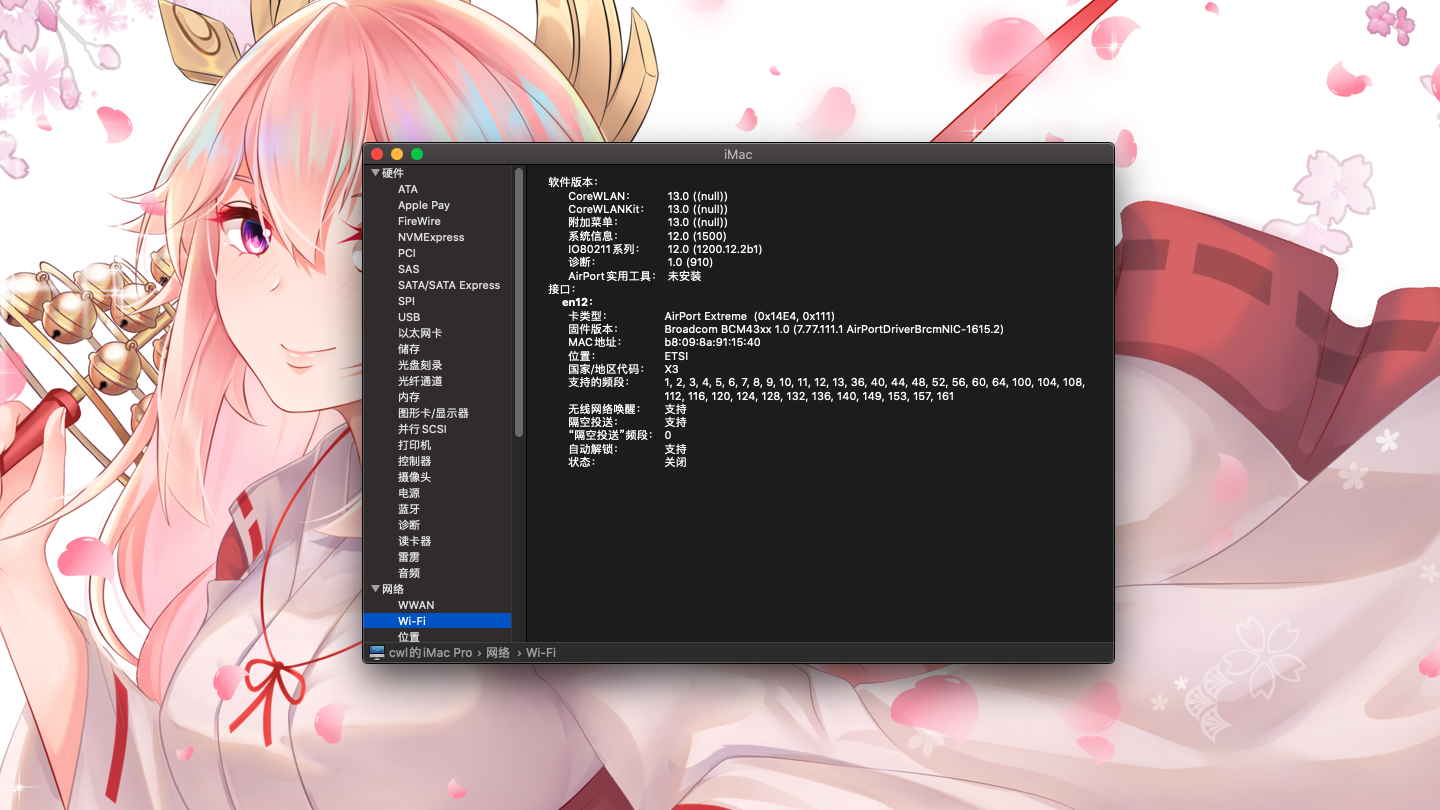Viewport: 1440px width, 810px height.
Task: Select SPI in the sidebar
Action: [x=406, y=301]
